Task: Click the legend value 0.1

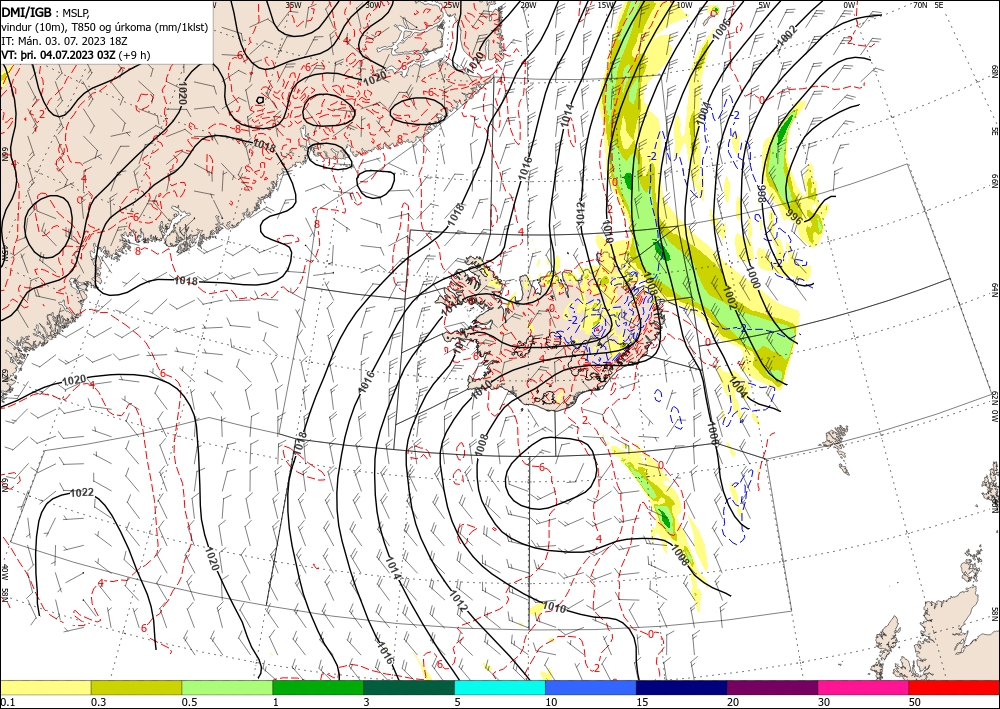Action: click(7, 702)
